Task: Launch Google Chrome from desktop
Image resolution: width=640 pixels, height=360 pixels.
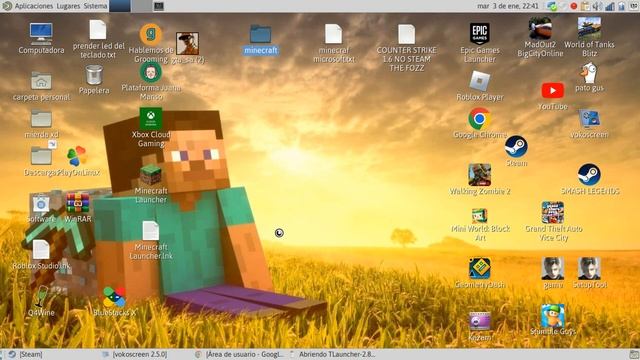Action: point(480,119)
